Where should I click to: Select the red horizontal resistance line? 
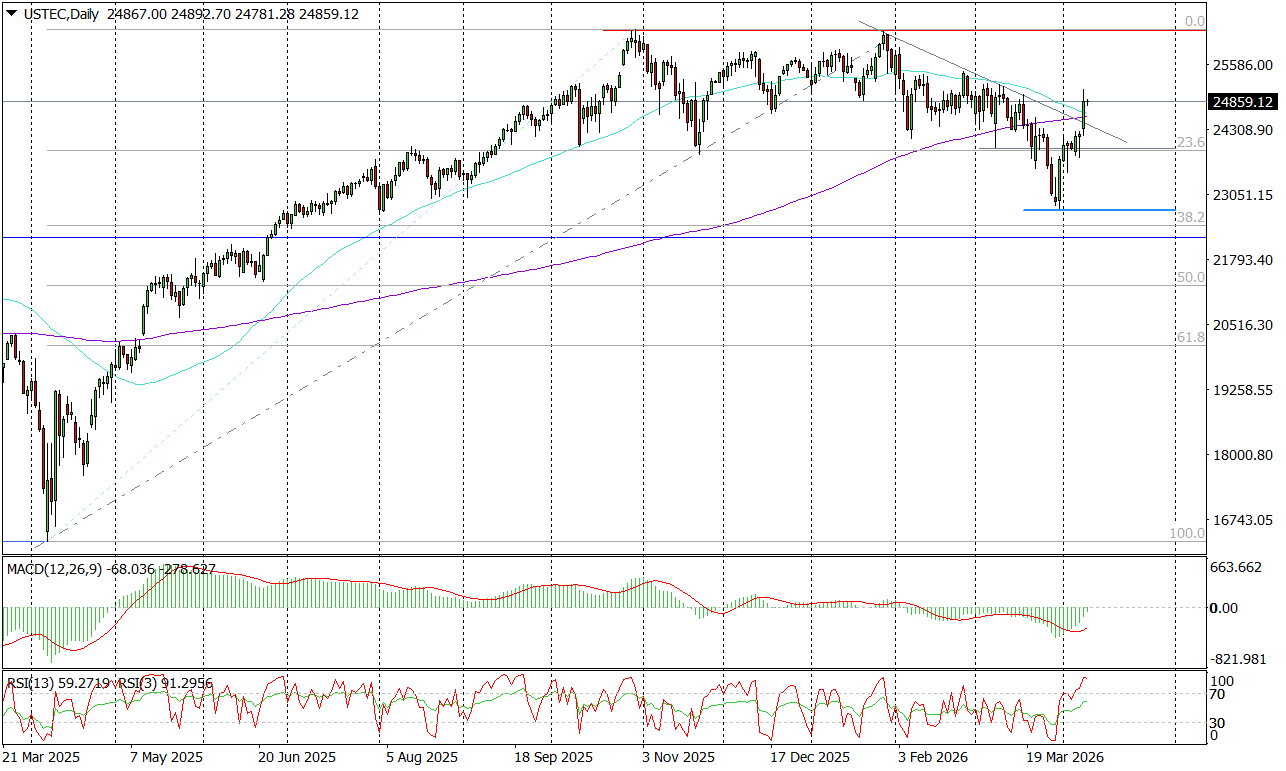click(x=900, y=31)
